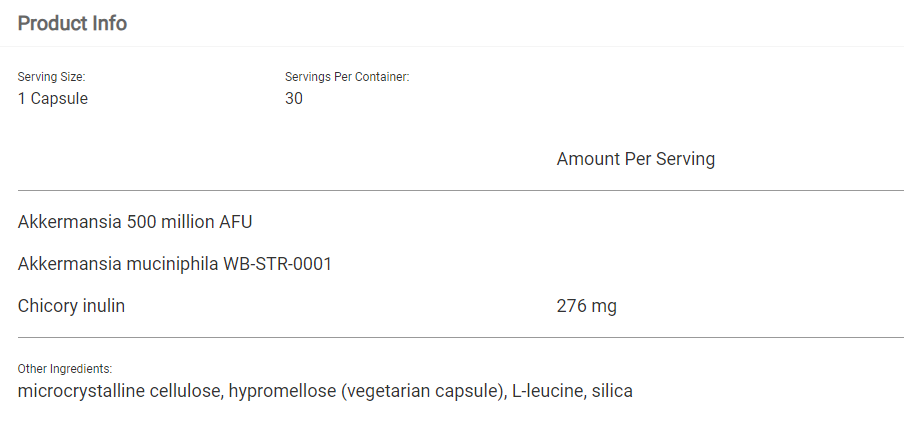
Task: Click the divider line above Other Ingredients
Action: tap(460, 338)
